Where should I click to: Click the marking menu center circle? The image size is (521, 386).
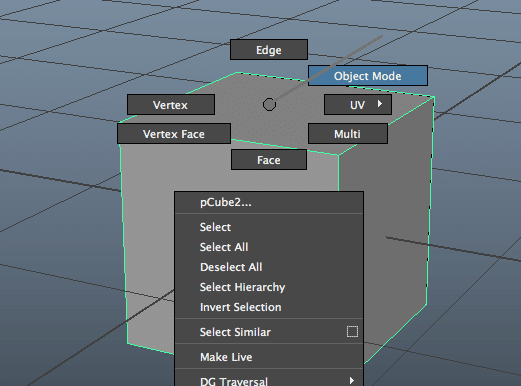(x=269, y=104)
